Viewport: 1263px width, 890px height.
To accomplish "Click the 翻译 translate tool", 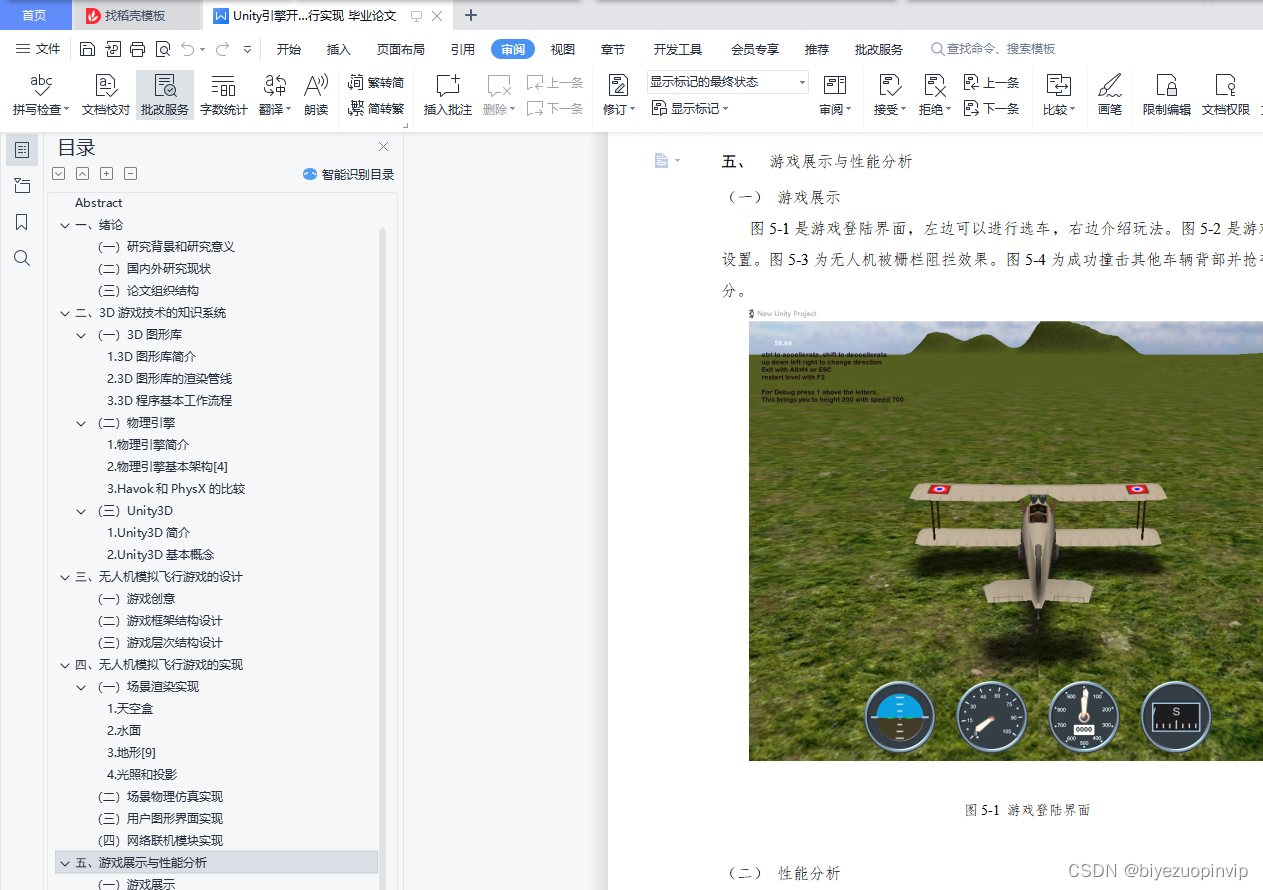I will [x=274, y=96].
